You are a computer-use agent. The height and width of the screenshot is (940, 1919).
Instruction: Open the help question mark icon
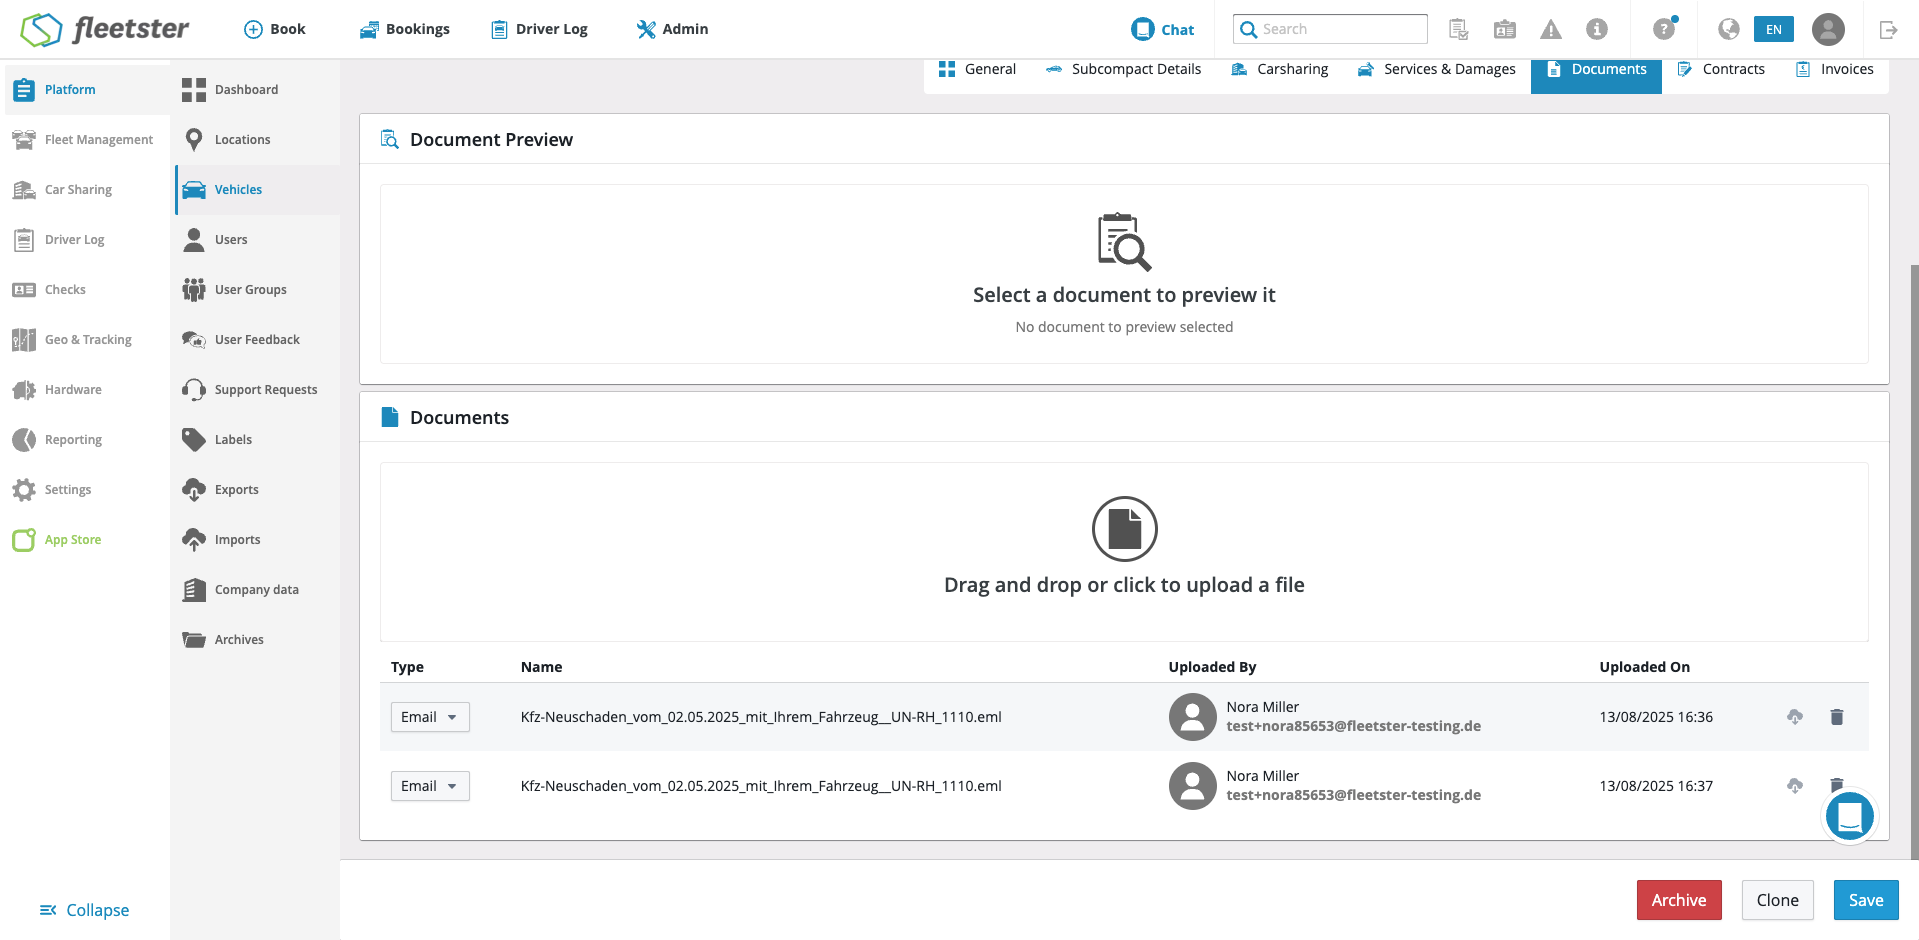pos(1664,29)
